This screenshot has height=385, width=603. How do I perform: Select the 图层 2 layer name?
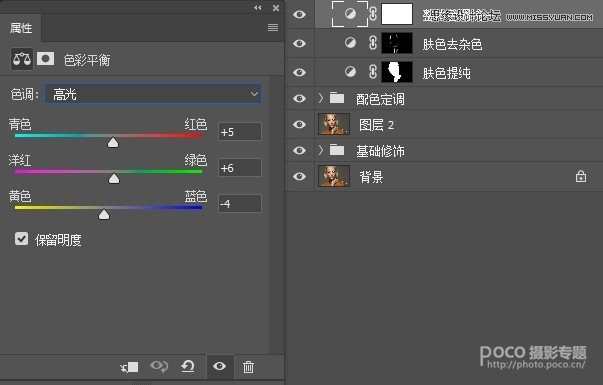pos(376,125)
